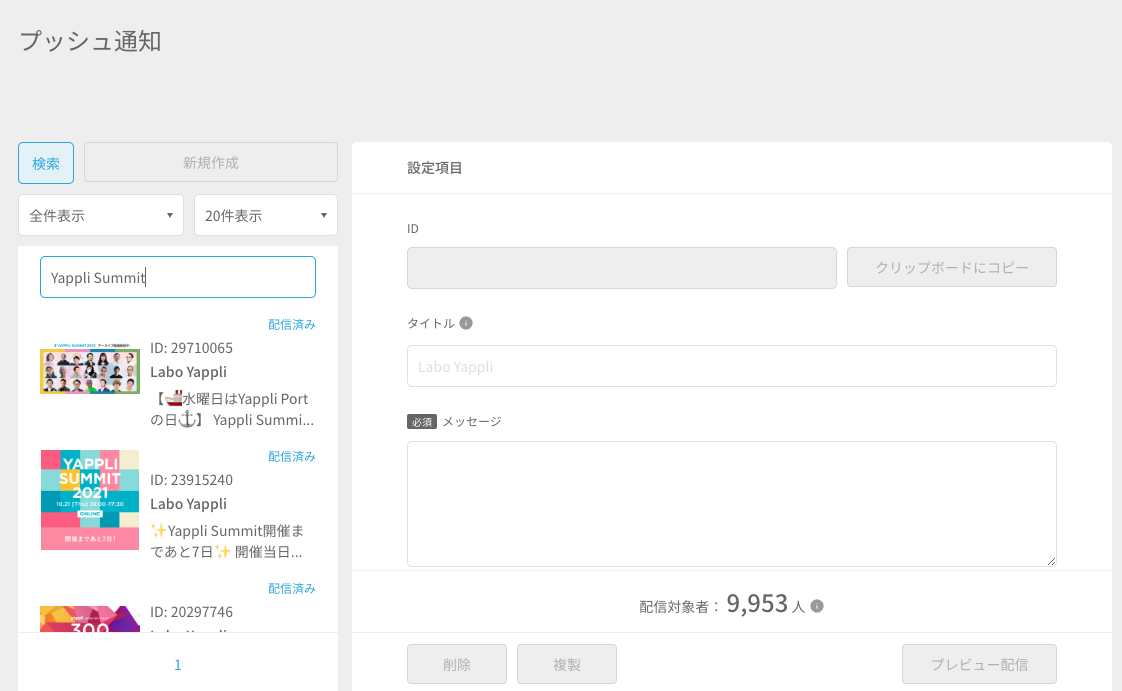Screen dimensions: 1122x691
Task: Click the プレビュー配信 button
Action: point(979,665)
